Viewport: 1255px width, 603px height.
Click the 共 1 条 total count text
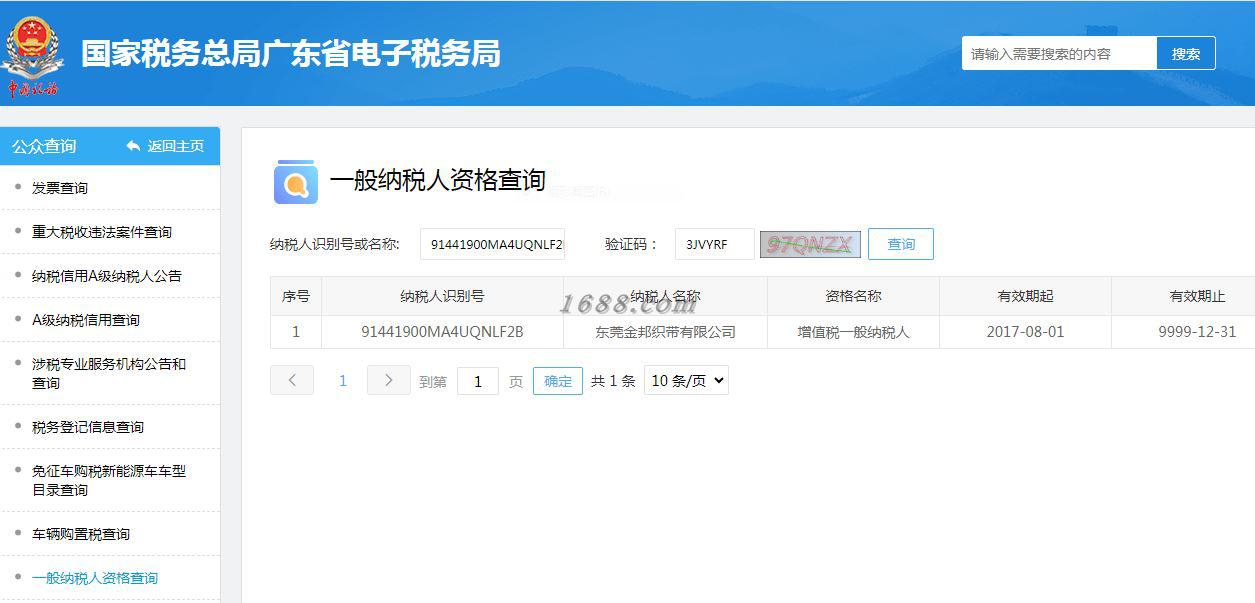pyautogui.click(x=613, y=381)
